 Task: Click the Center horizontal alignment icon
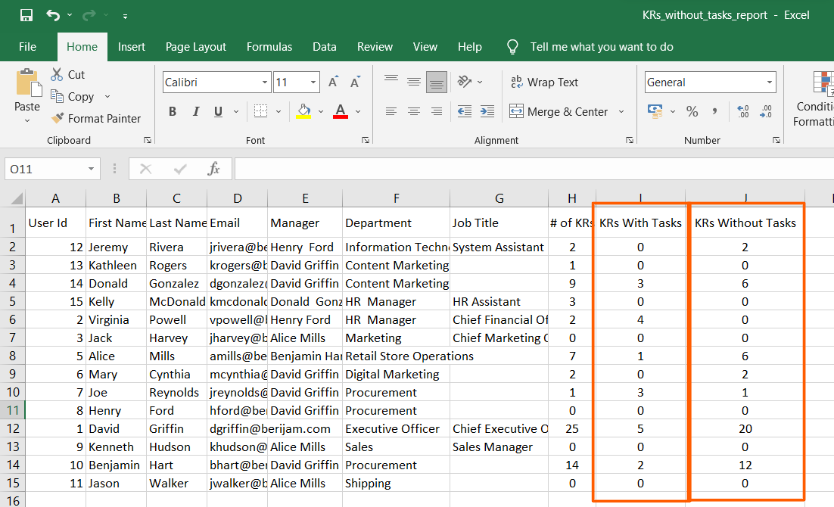pyautogui.click(x=413, y=112)
